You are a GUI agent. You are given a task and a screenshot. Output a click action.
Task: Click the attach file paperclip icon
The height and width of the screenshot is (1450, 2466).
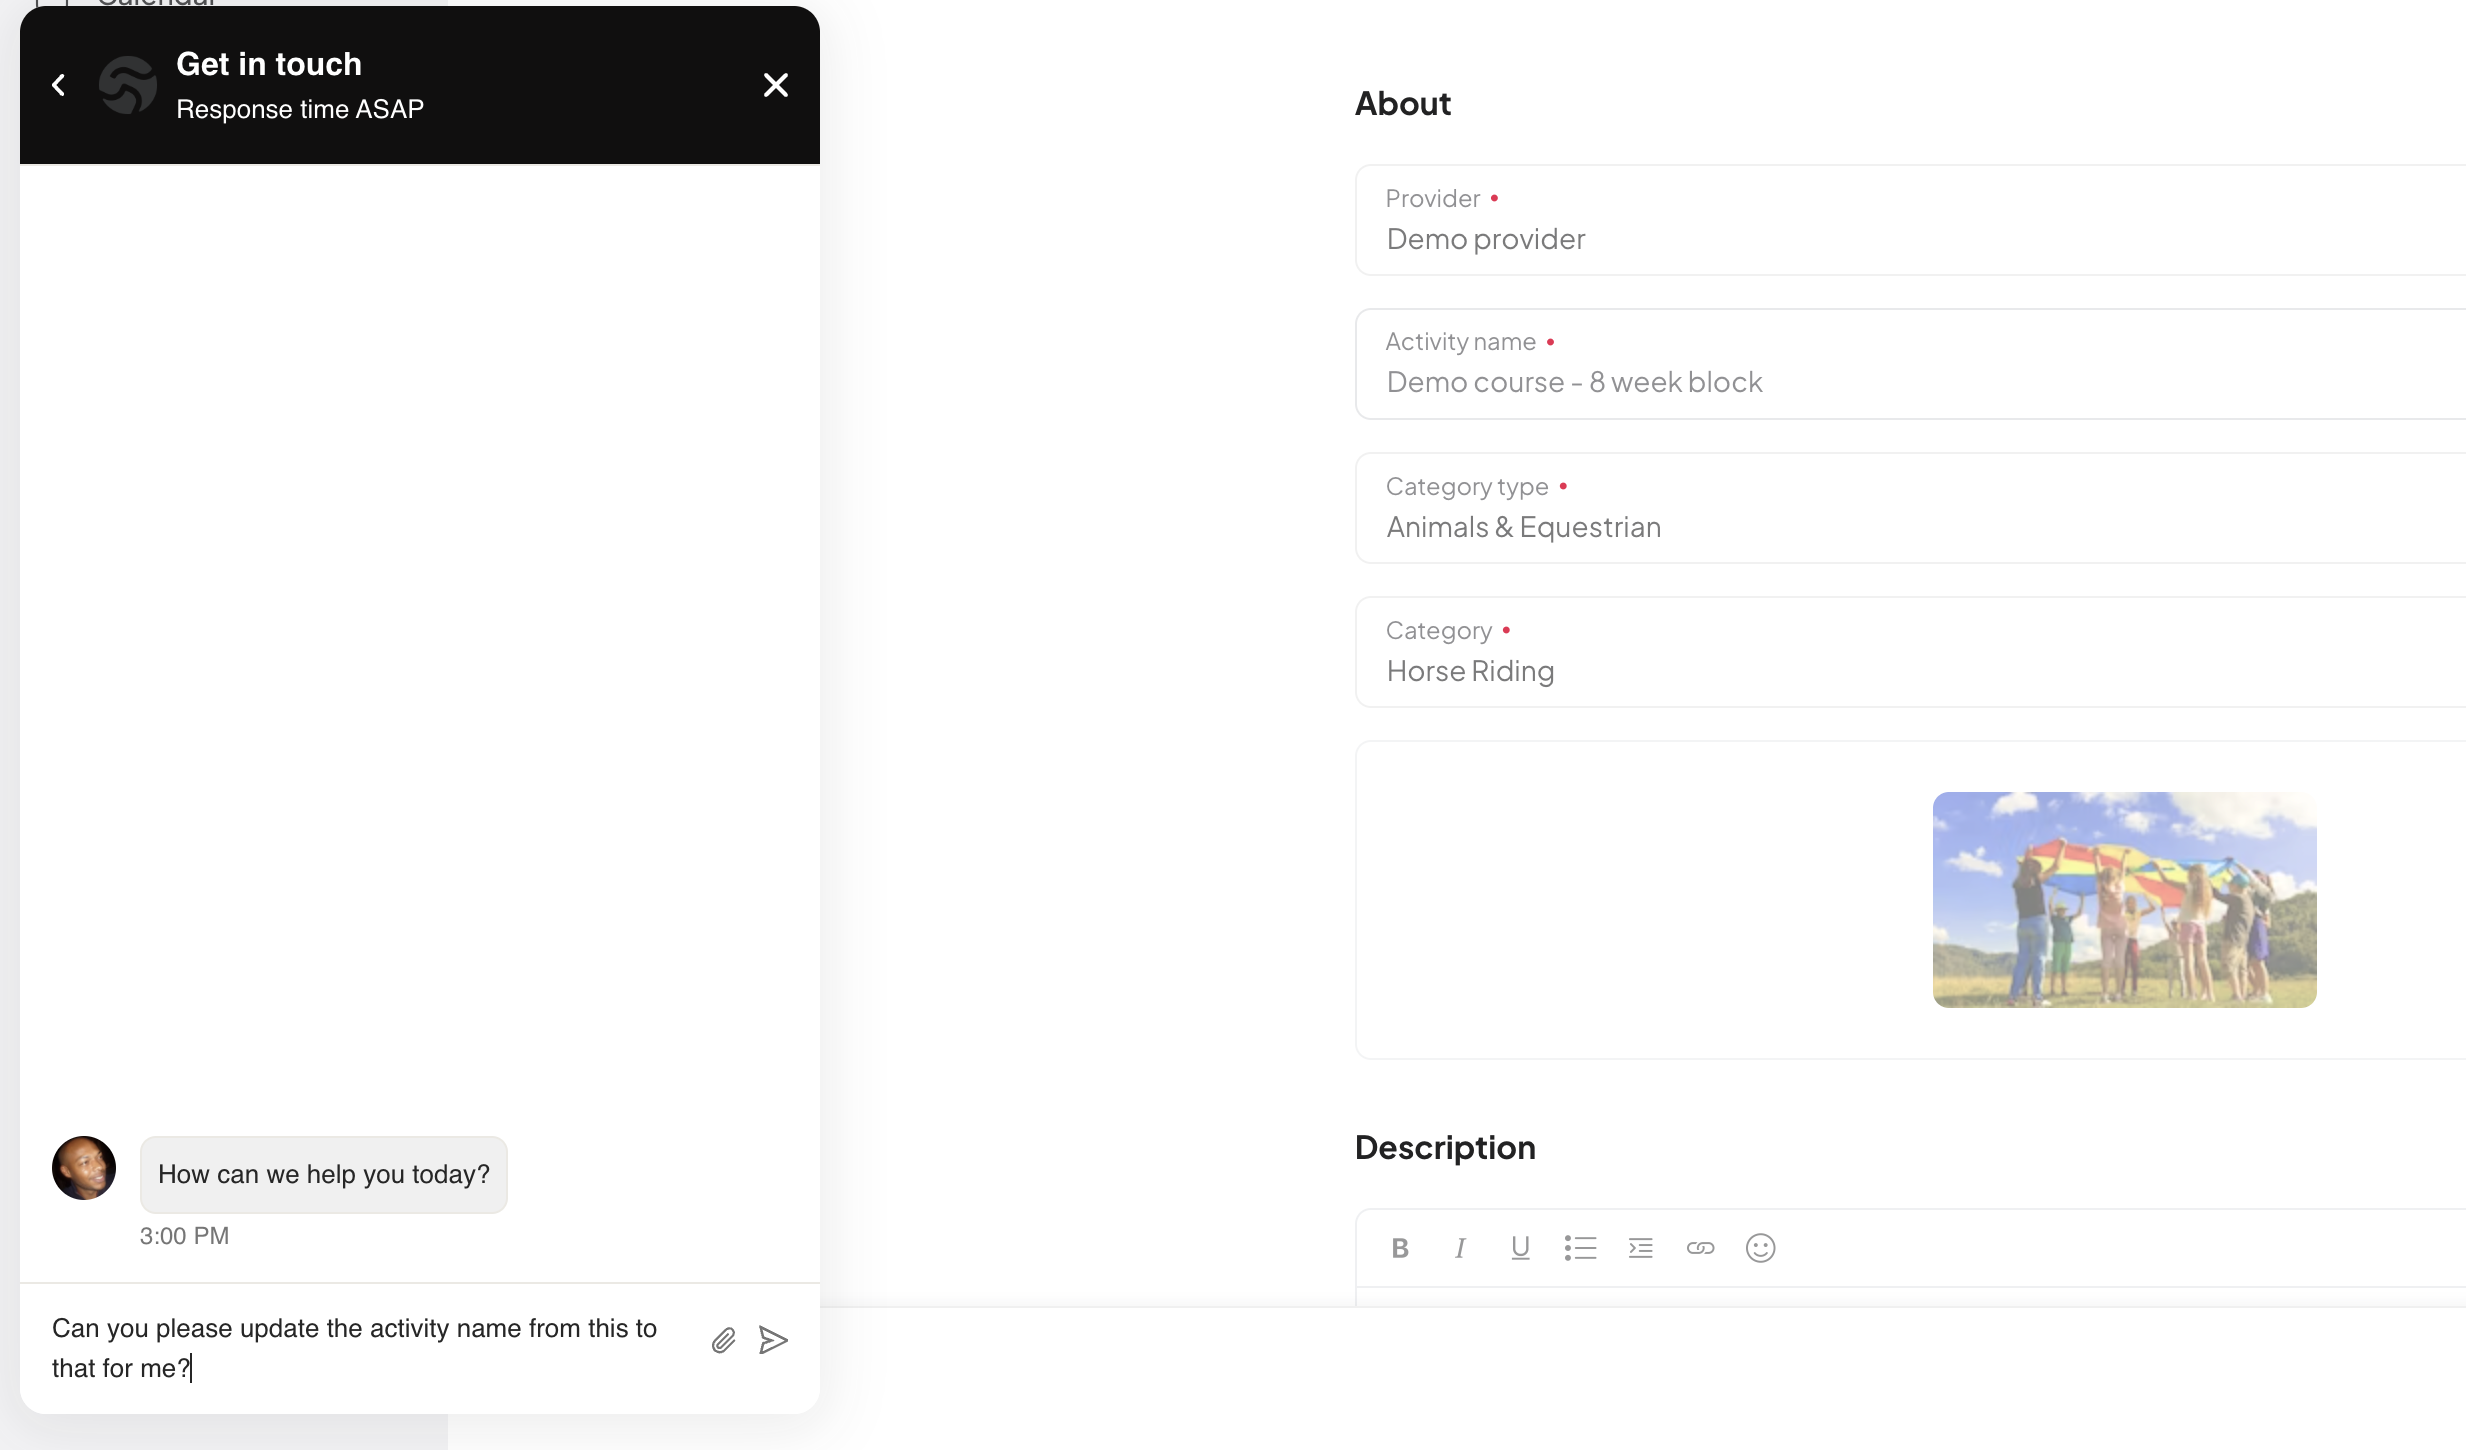click(723, 1340)
